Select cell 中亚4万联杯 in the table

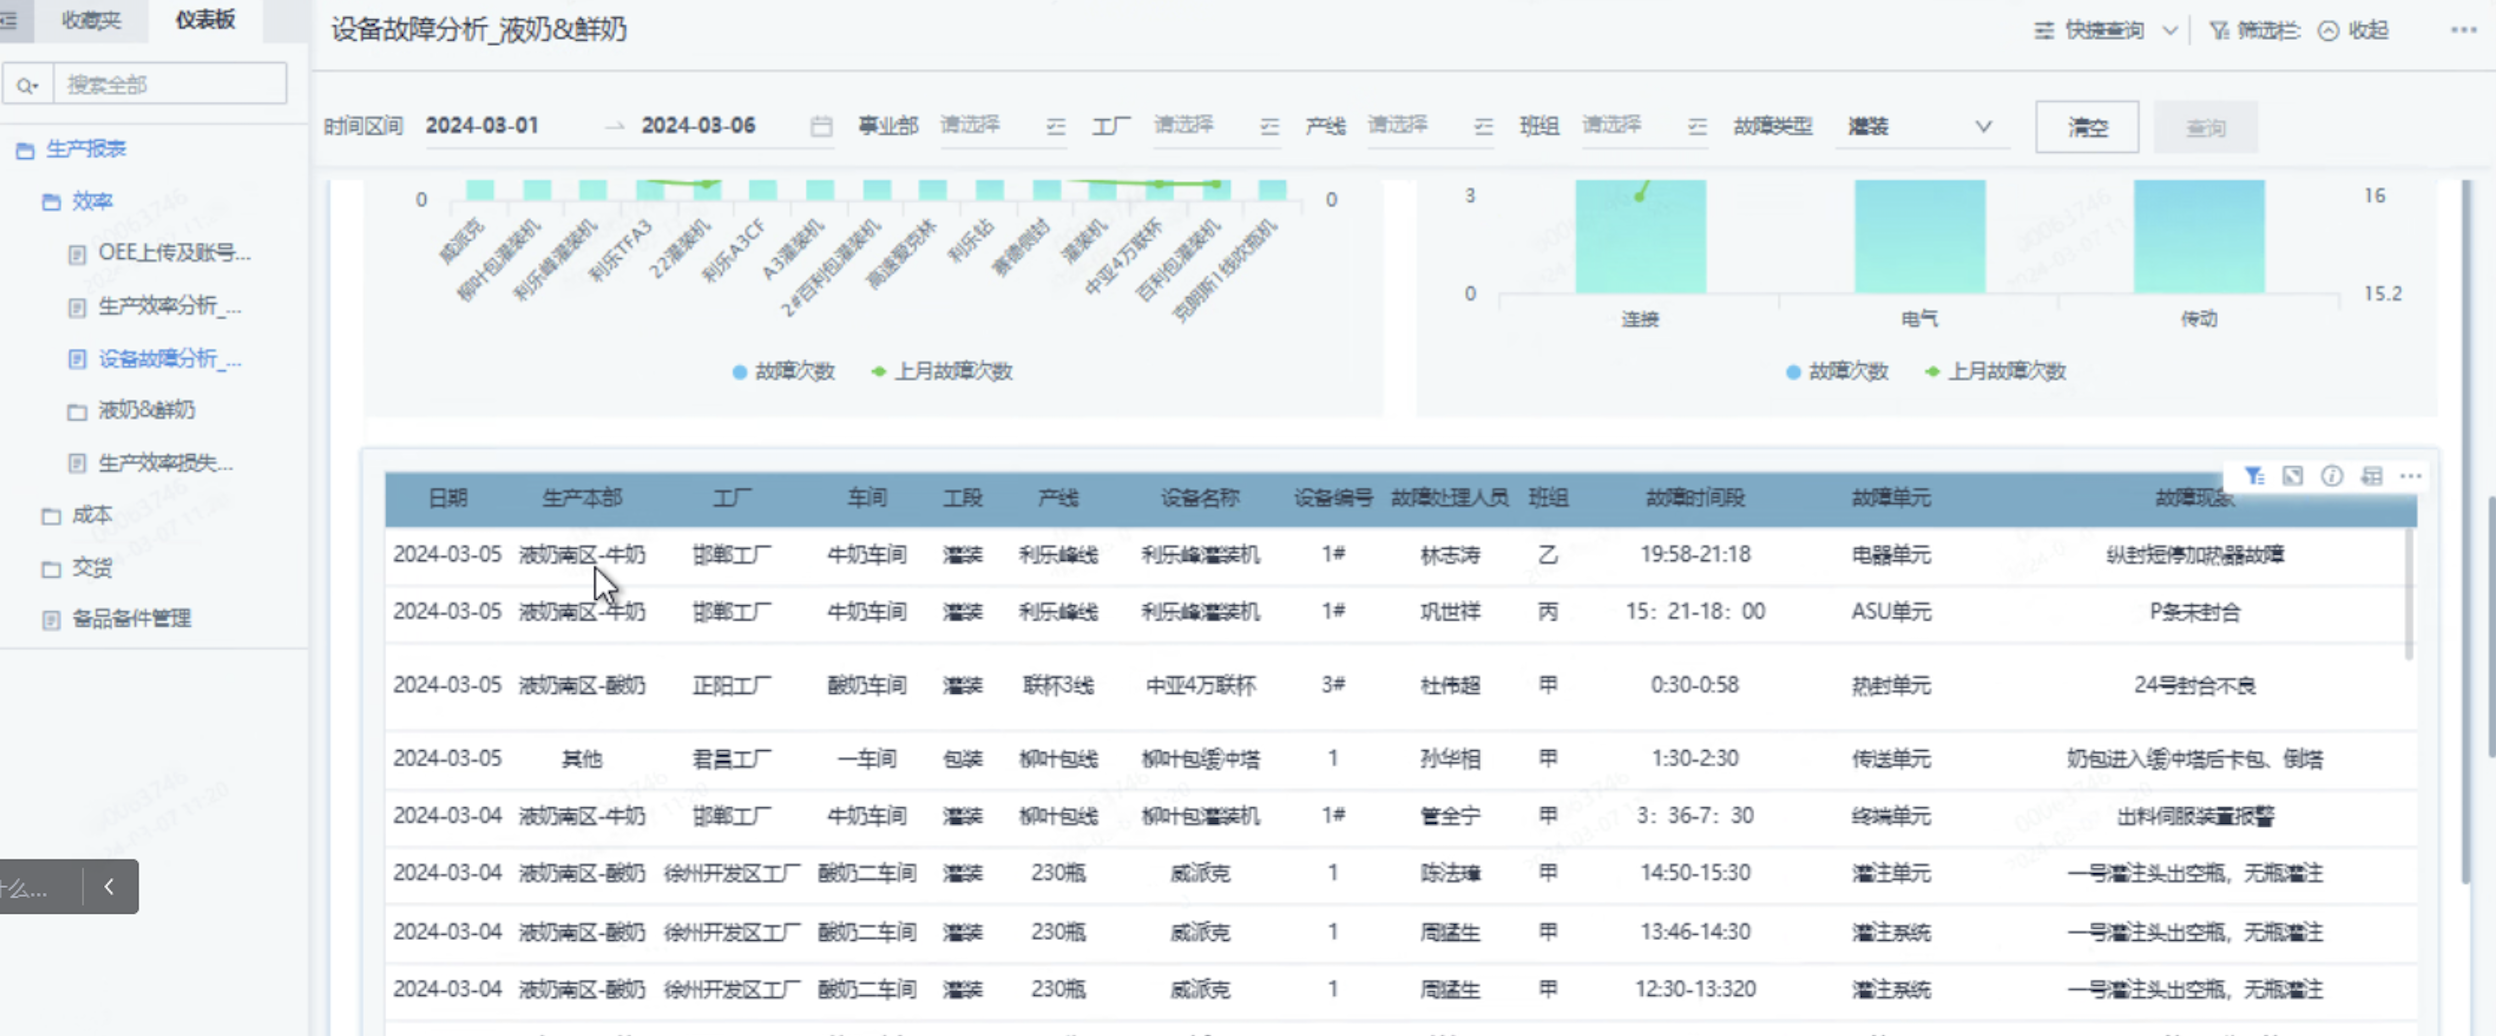pos(1199,686)
